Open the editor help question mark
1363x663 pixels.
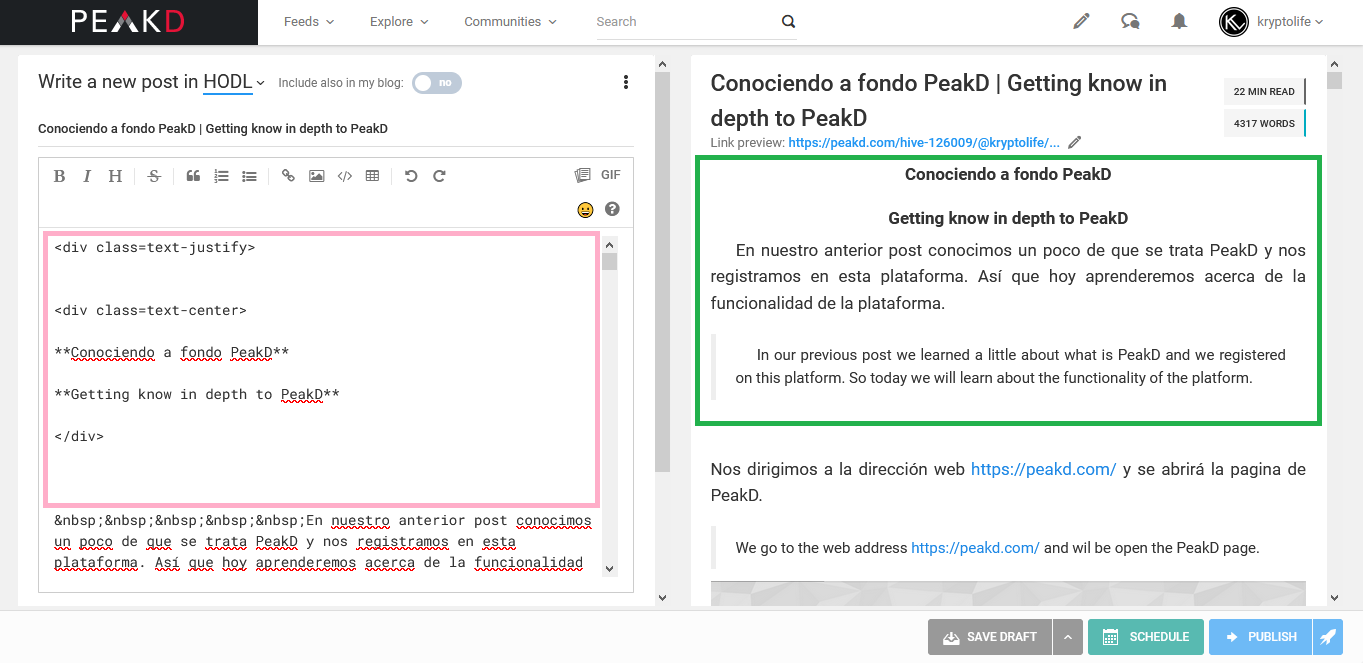(x=612, y=209)
